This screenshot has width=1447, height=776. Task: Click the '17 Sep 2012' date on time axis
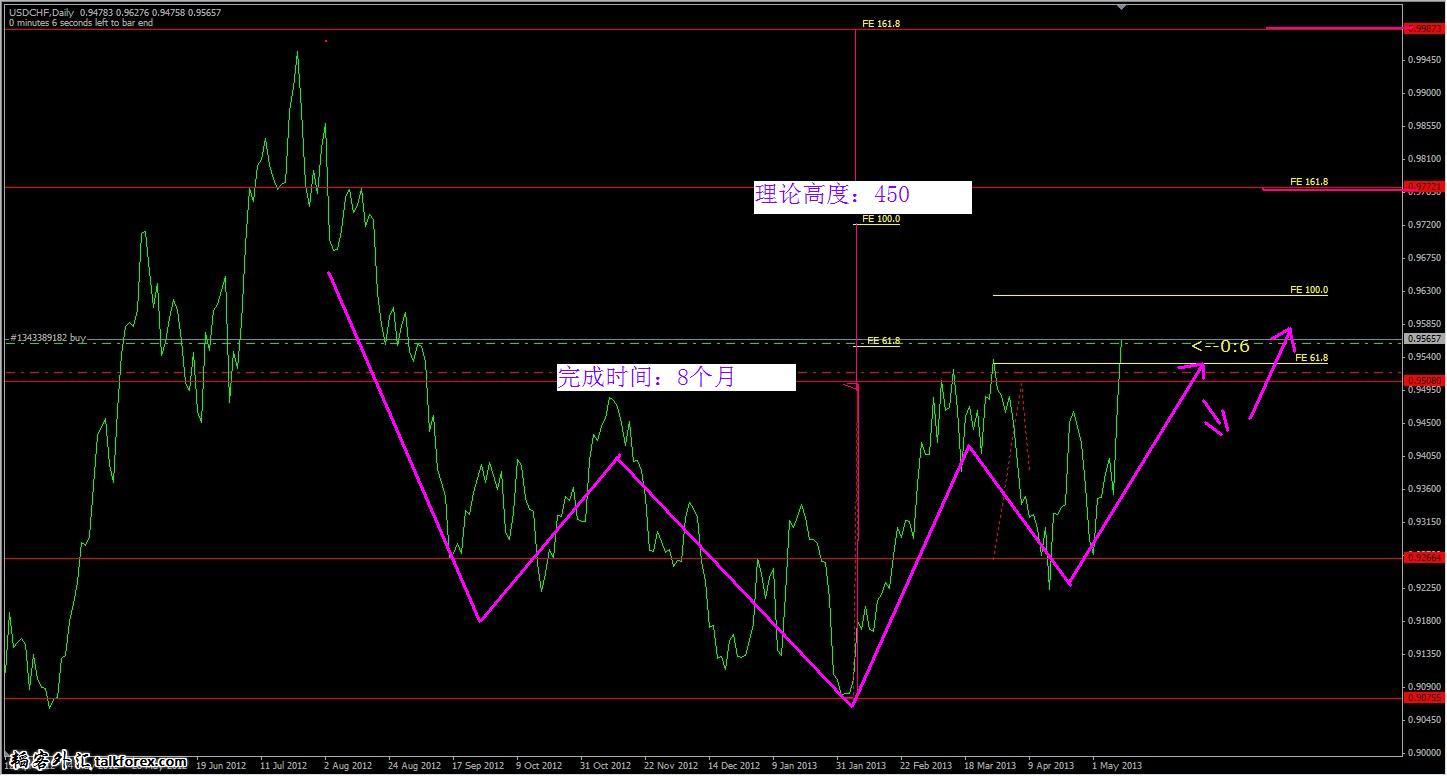tap(478, 766)
